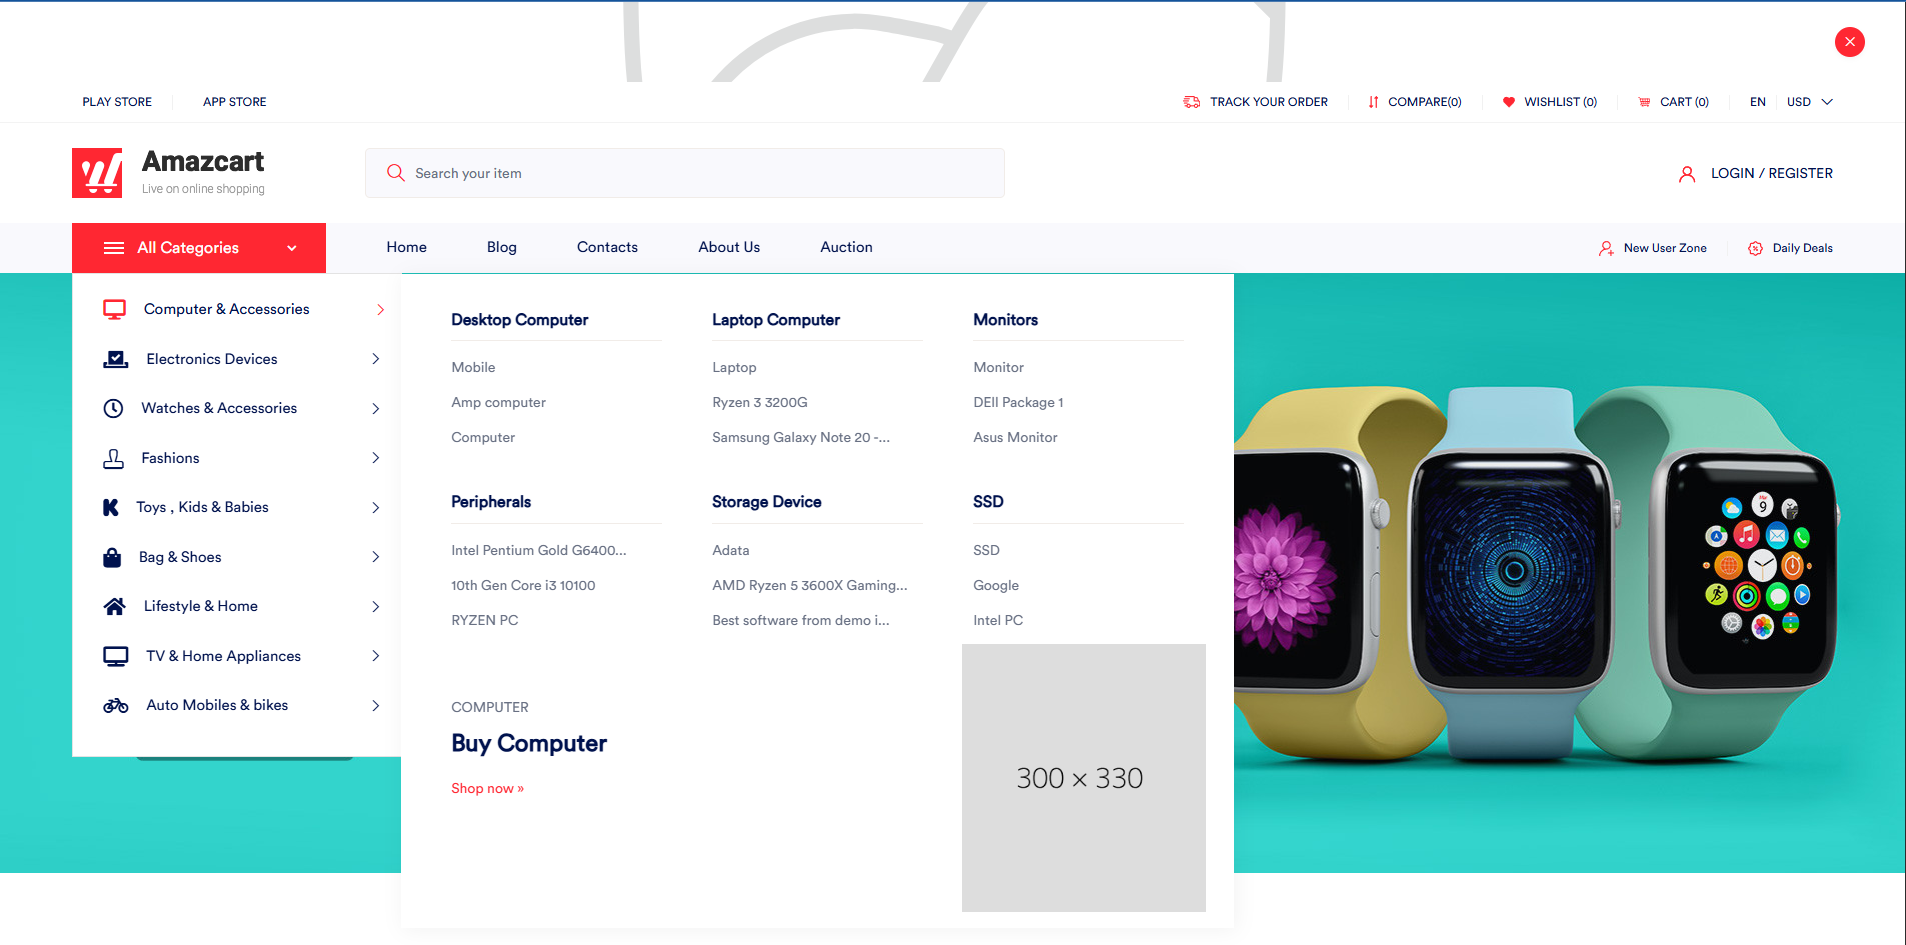
Task: Open the Desktop Computer category heading
Action: (x=520, y=320)
